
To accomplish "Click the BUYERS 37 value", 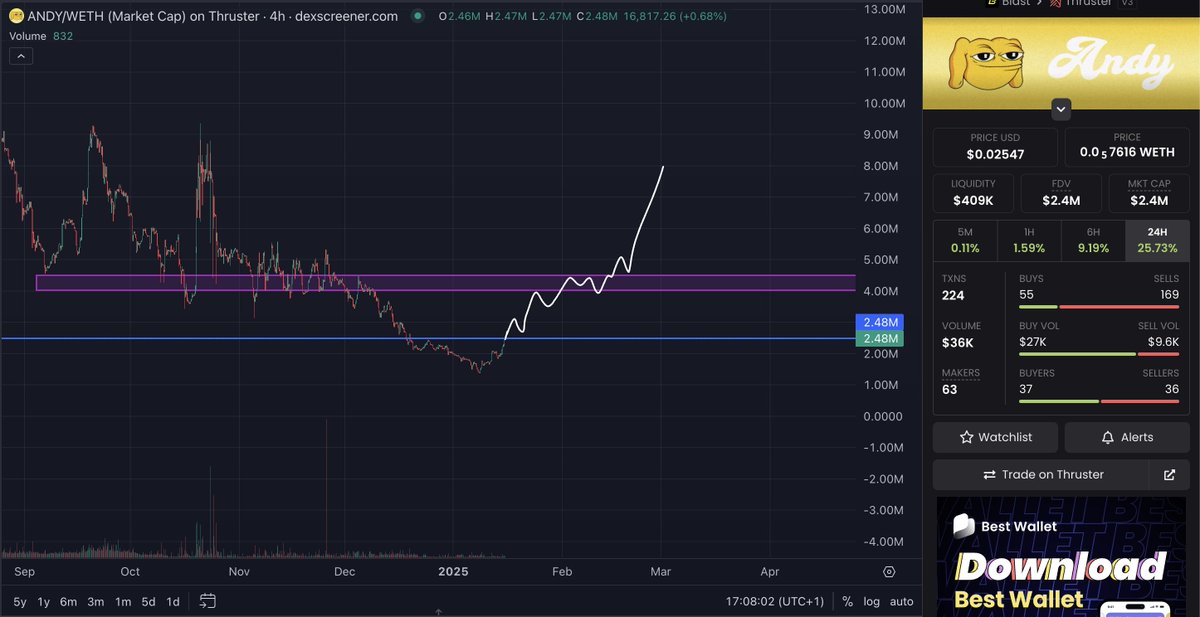I will 1027,389.
